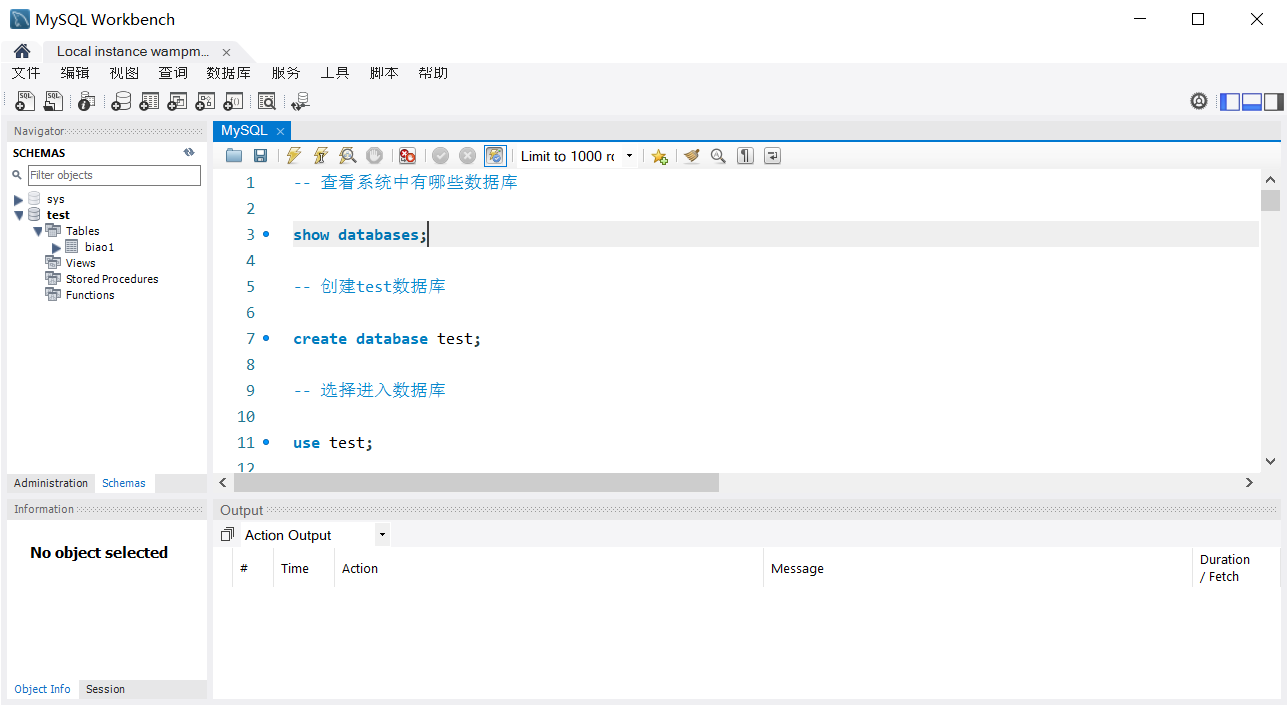Image resolution: width=1288 pixels, height=706 pixels.
Task: Hide the bottom output panel
Action: tap(1252, 102)
